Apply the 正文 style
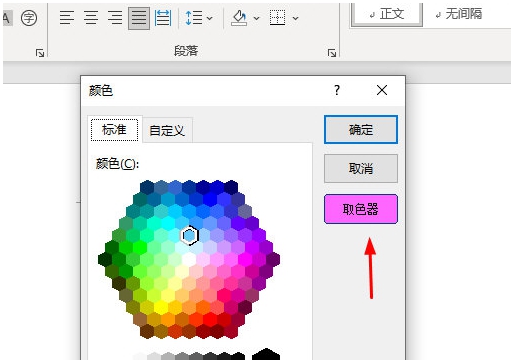The height and width of the screenshot is (360, 511). point(387,14)
